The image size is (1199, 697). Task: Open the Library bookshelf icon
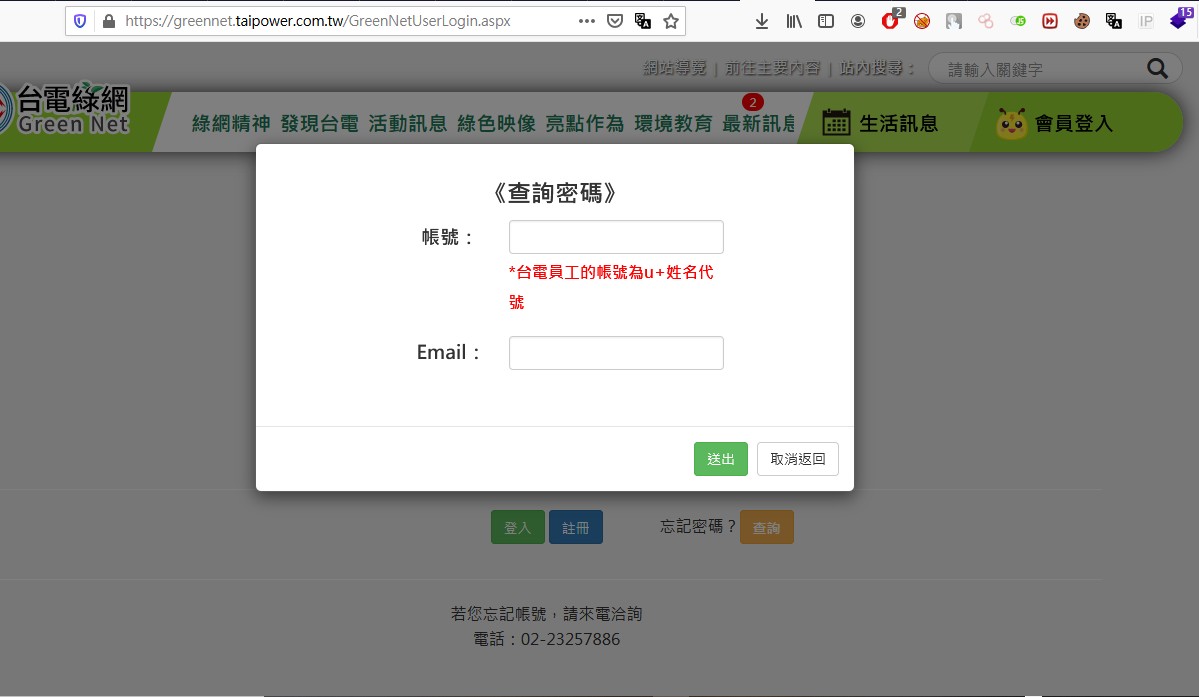[x=794, y=21]
